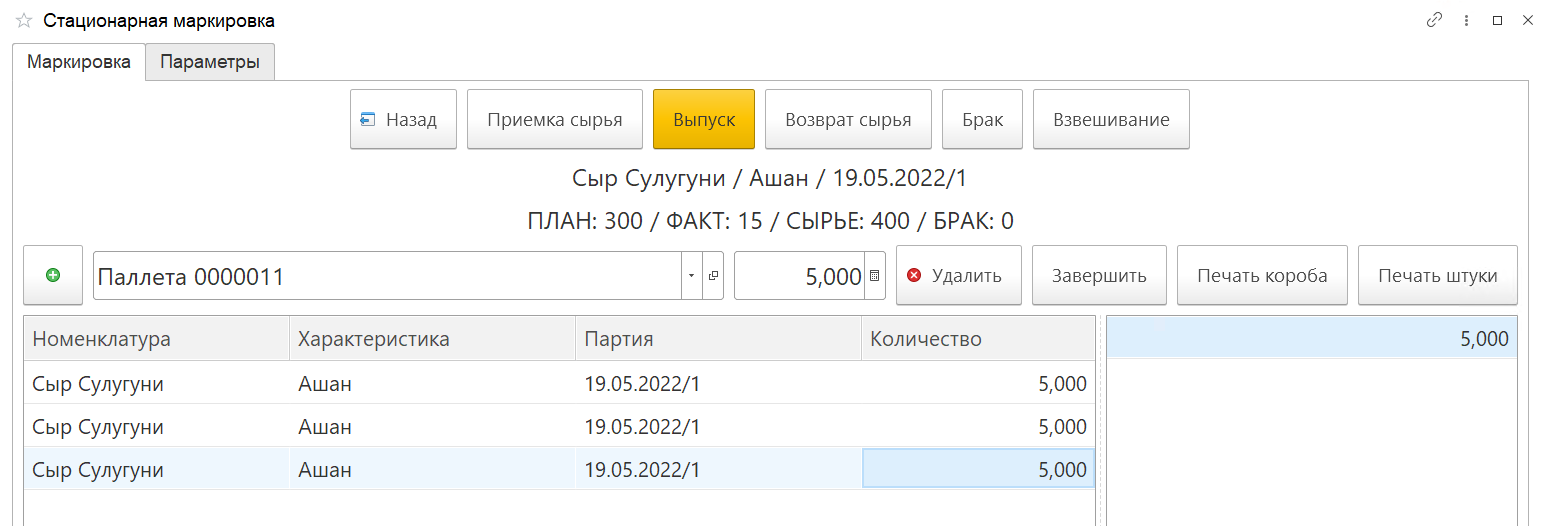Click the favorites star icon
The height and width of the screenshot is (526, 1545).
point(24,20)
